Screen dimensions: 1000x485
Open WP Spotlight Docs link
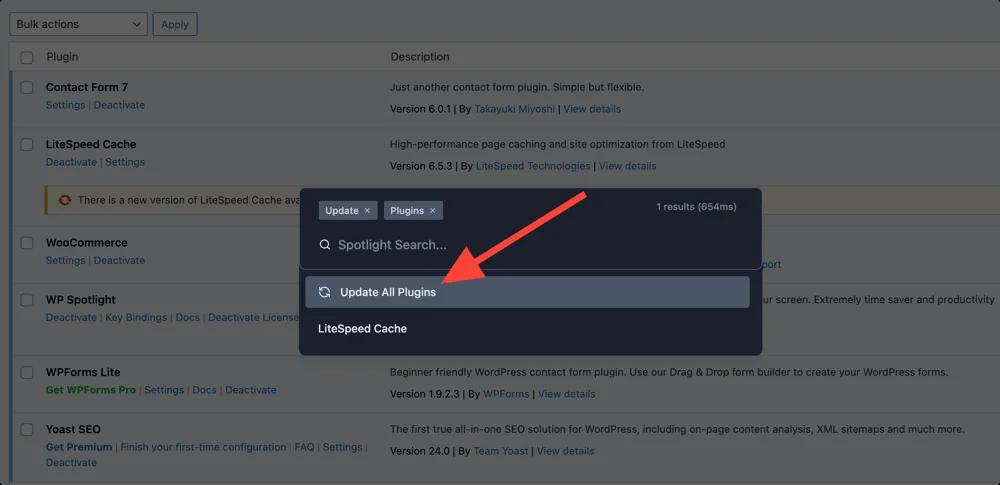point(188,317)
